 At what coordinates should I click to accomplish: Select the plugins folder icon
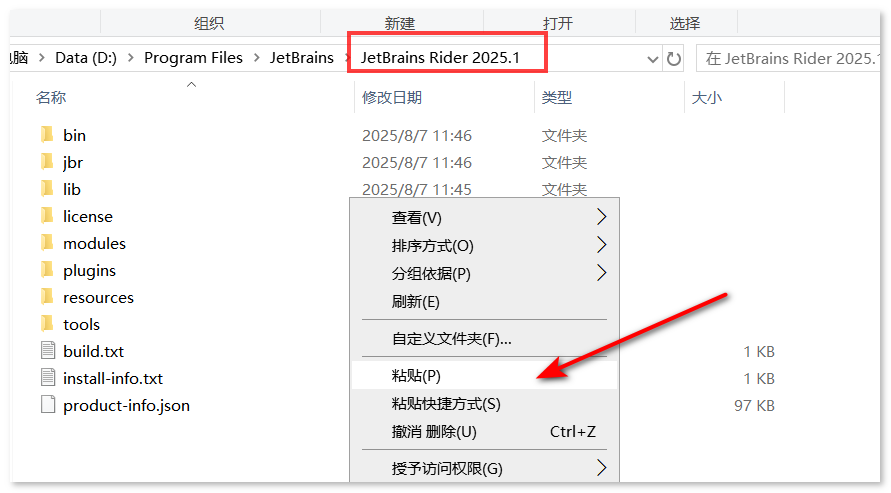(47, 270)
